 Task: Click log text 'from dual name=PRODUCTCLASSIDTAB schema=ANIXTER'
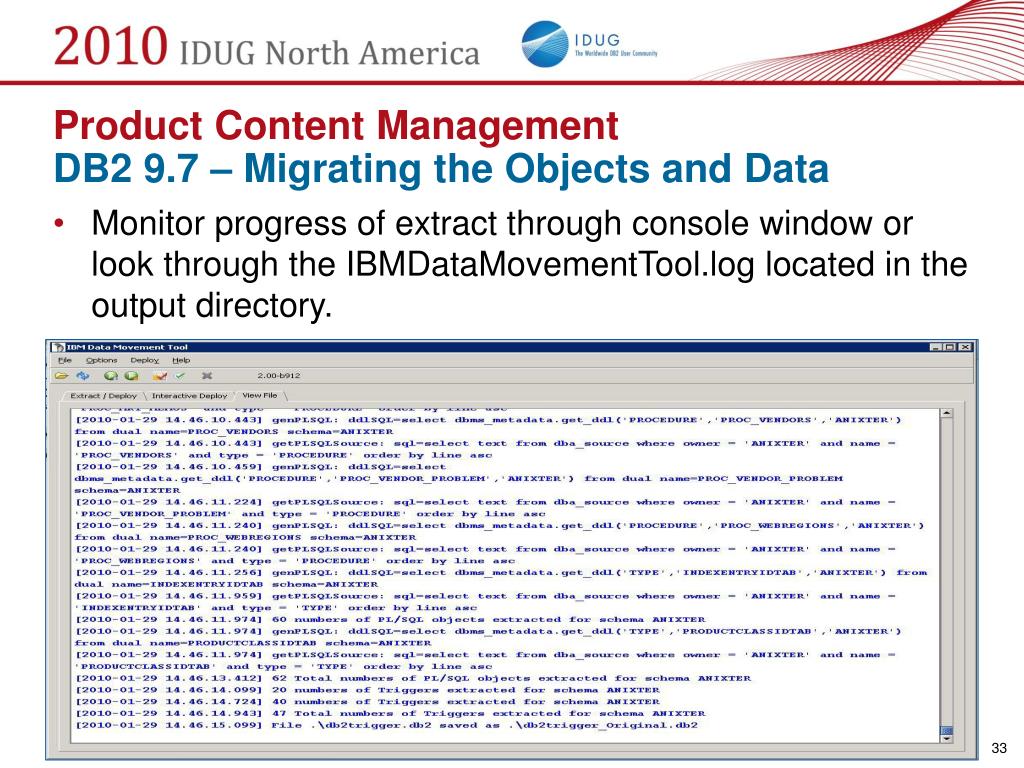(253, 643)
